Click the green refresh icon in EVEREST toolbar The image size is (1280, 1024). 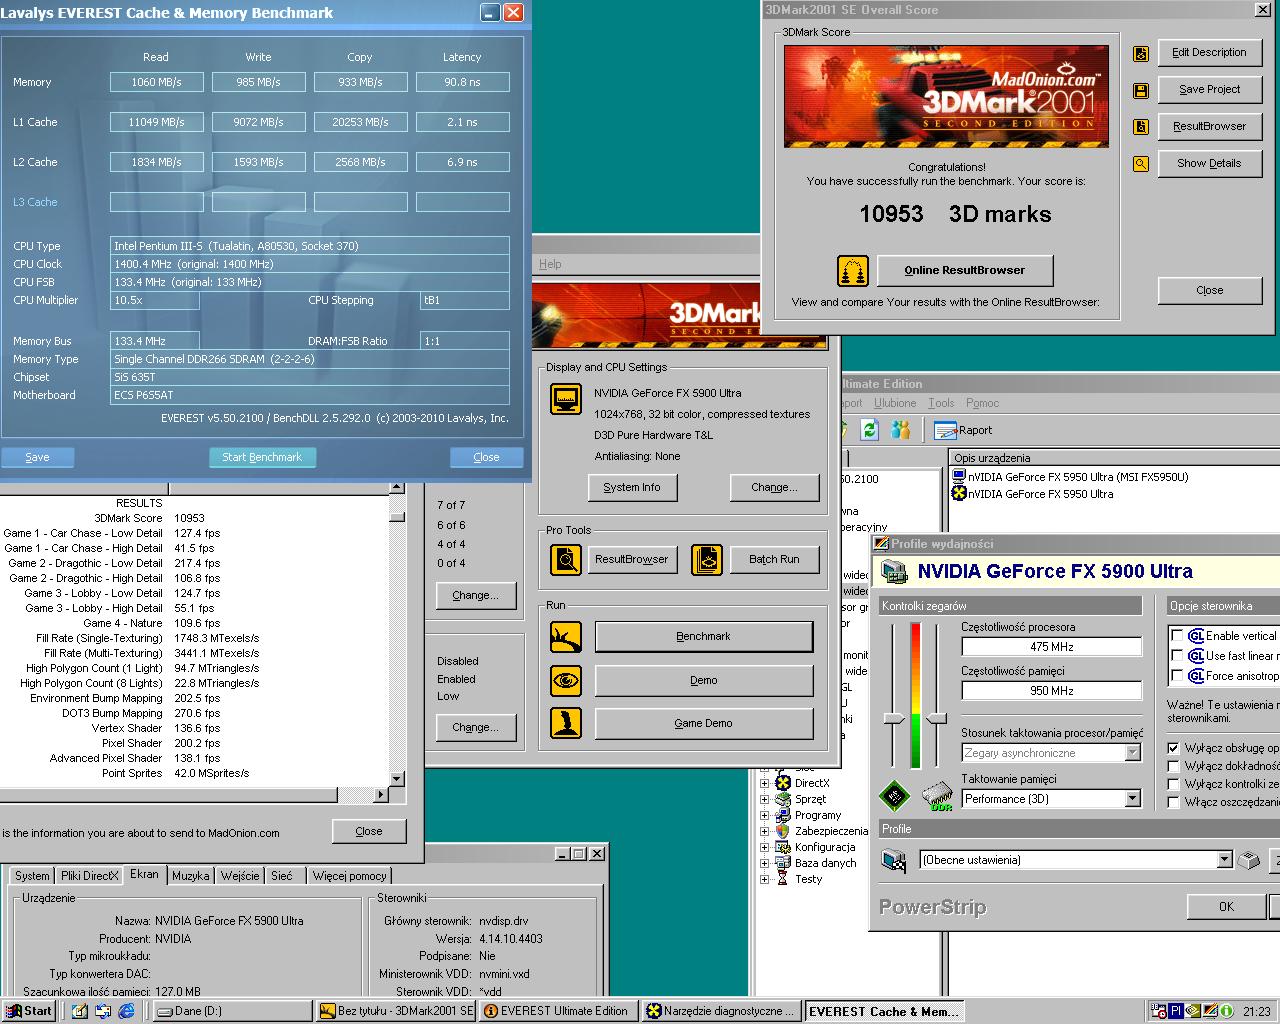click(869, 430)
